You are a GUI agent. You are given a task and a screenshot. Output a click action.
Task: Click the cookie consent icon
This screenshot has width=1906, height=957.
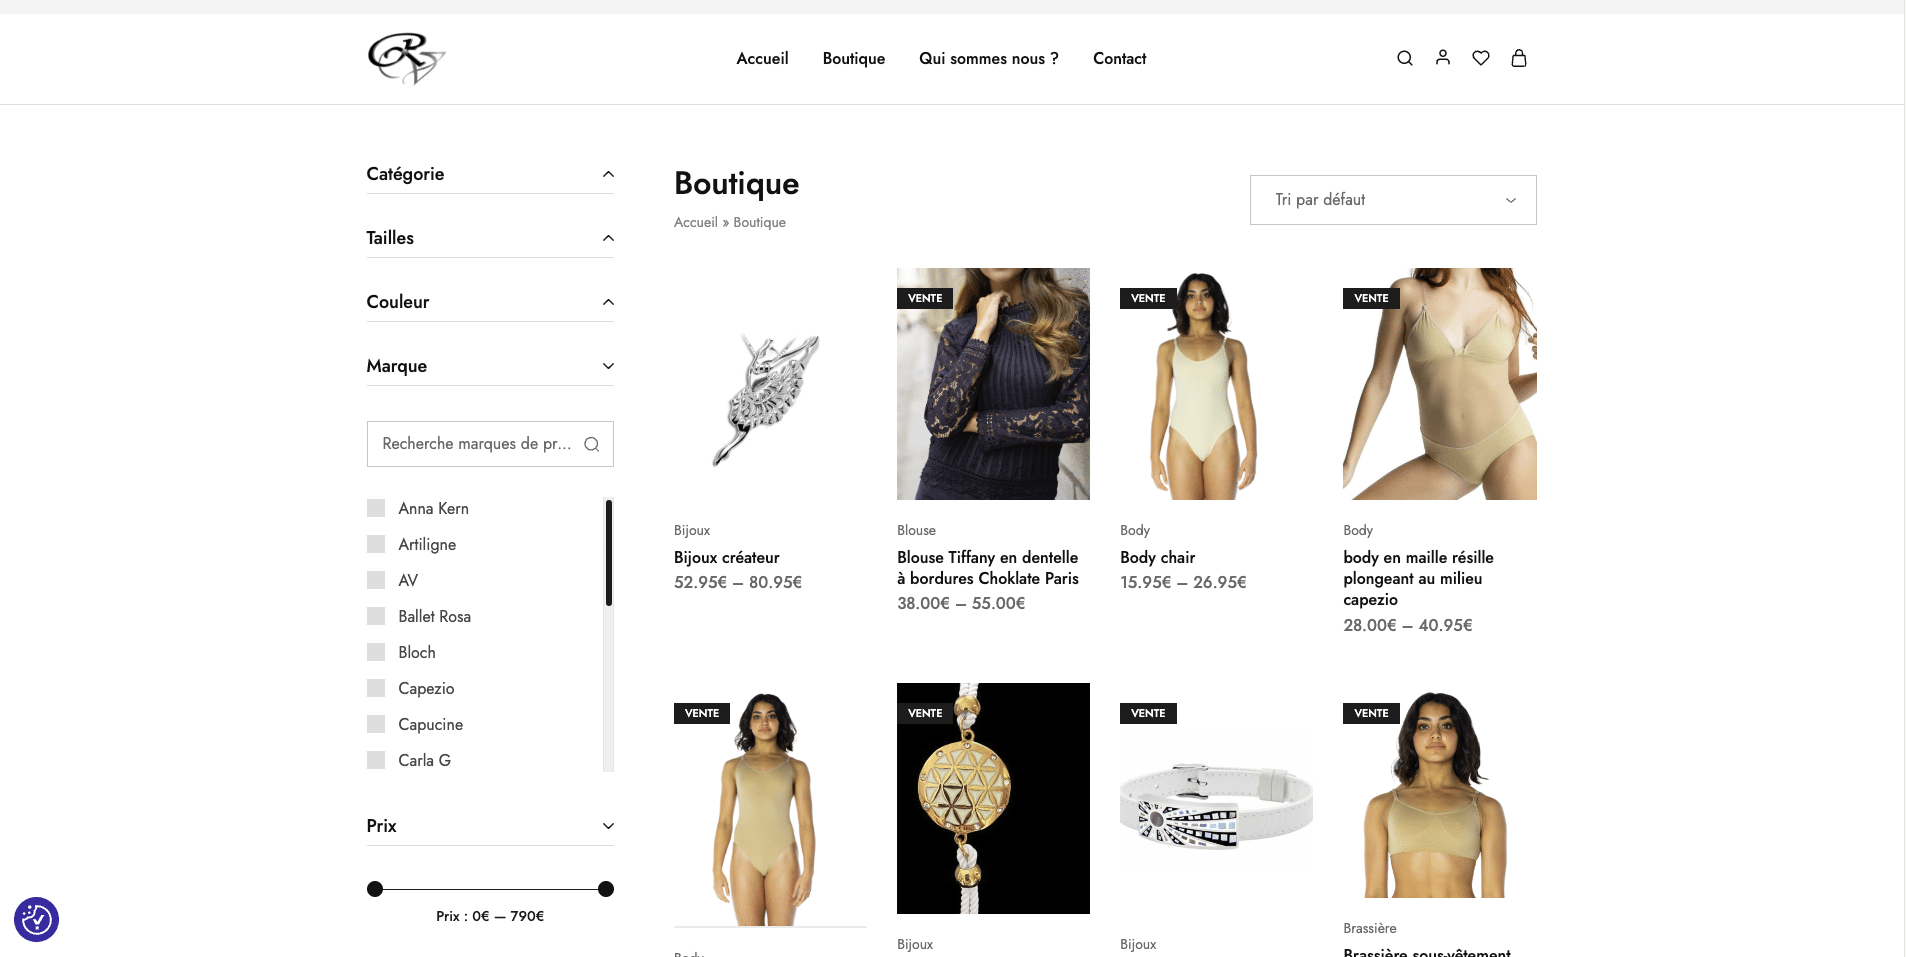pos(36,919)
